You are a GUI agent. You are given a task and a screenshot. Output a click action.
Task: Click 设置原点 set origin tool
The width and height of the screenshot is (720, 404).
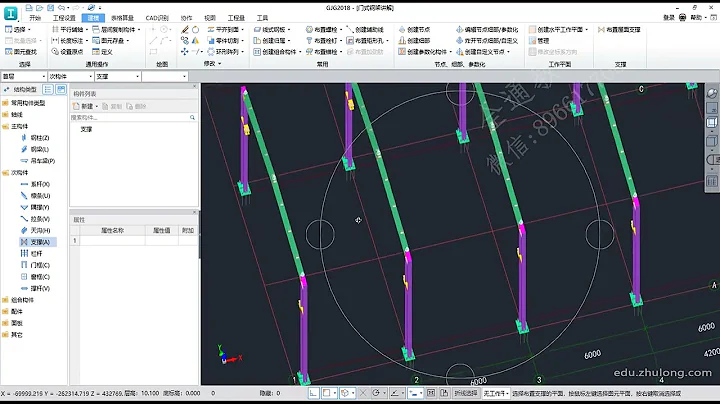coord(67,52)
